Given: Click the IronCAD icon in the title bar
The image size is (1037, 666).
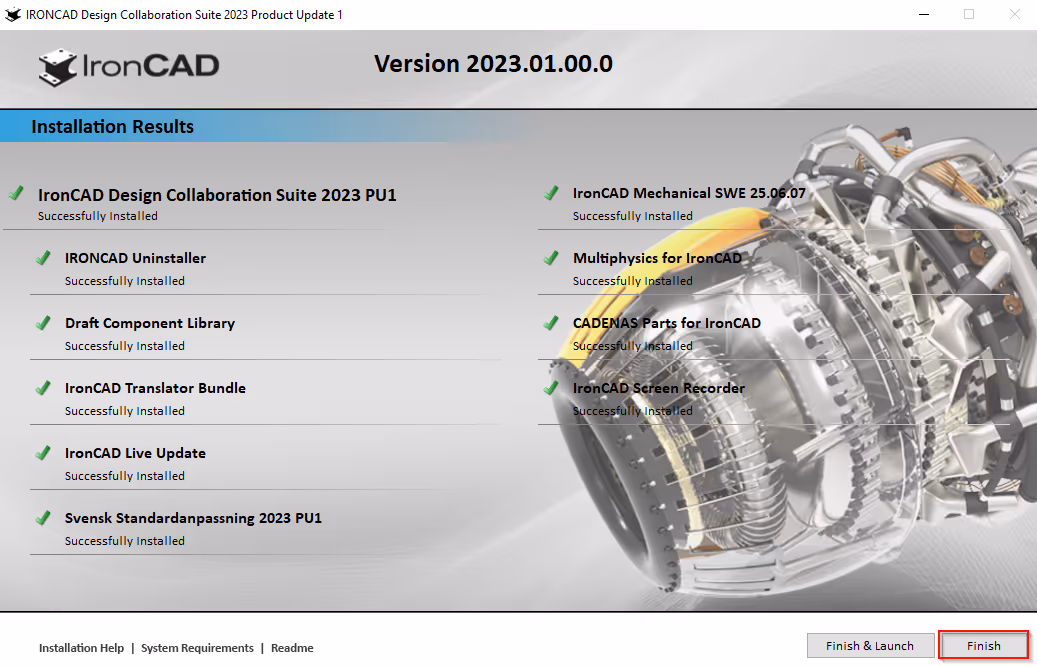Looking at the screenshot, I should (13, 15).
